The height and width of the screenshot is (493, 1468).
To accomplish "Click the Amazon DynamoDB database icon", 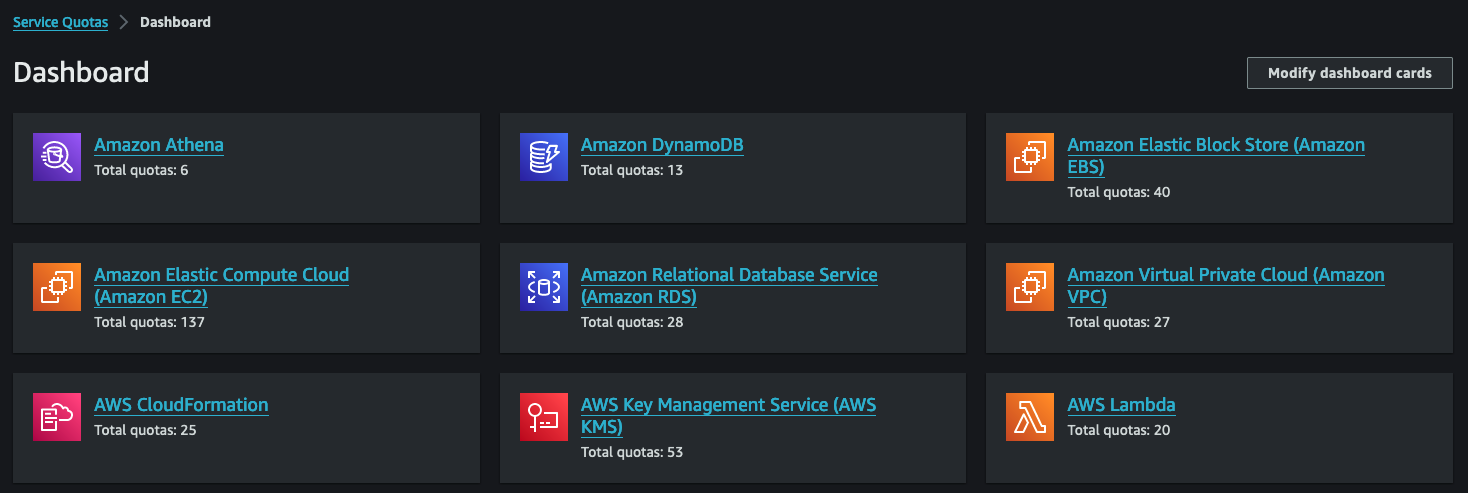I will tap(544, 157).
